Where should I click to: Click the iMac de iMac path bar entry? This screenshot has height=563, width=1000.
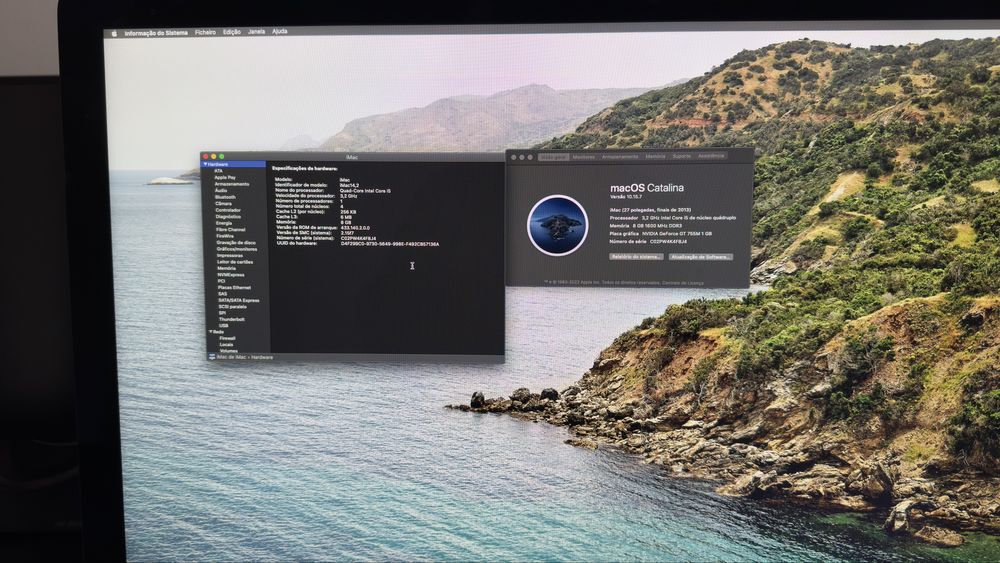(232, 357)
